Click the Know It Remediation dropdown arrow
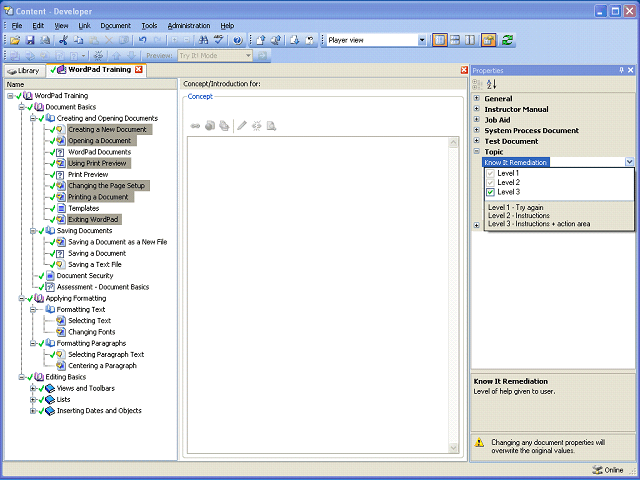 click(x=629, y=162)
